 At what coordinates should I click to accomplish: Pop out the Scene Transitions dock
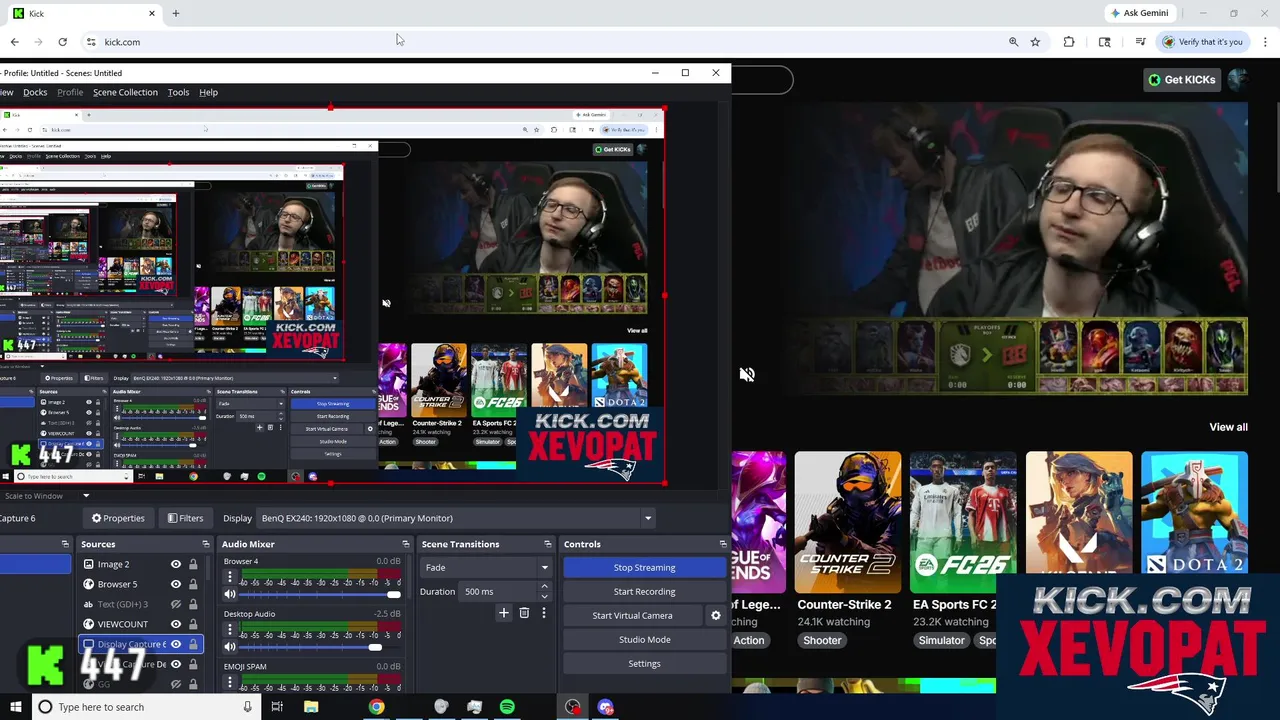(548, 544)
